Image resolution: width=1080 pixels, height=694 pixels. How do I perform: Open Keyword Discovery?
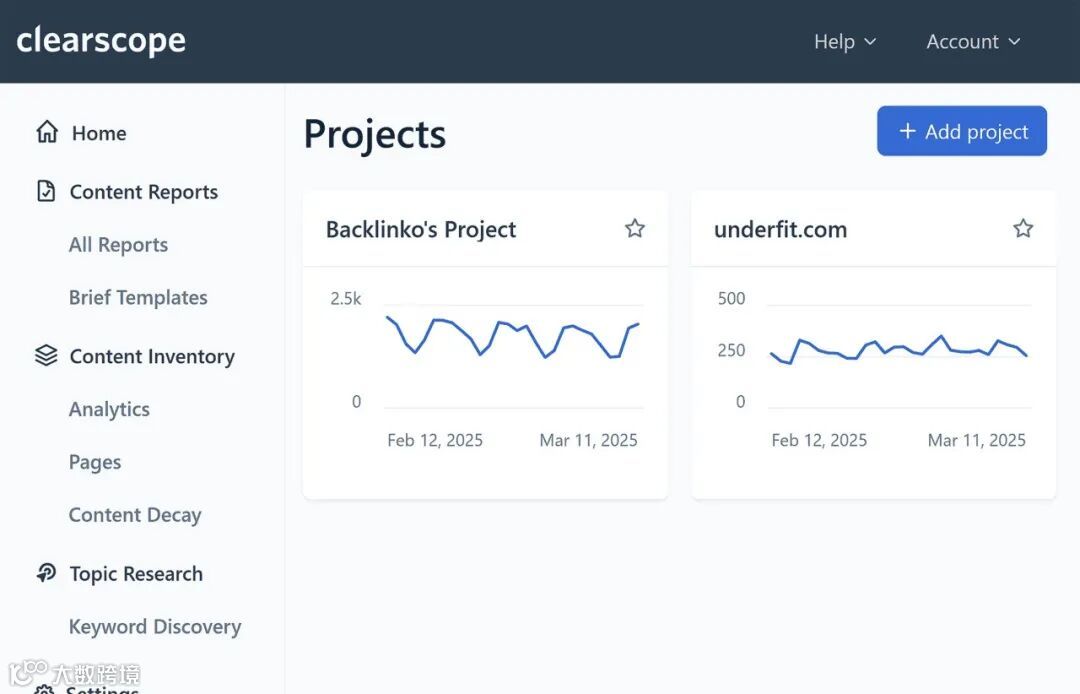click(155, 627)
